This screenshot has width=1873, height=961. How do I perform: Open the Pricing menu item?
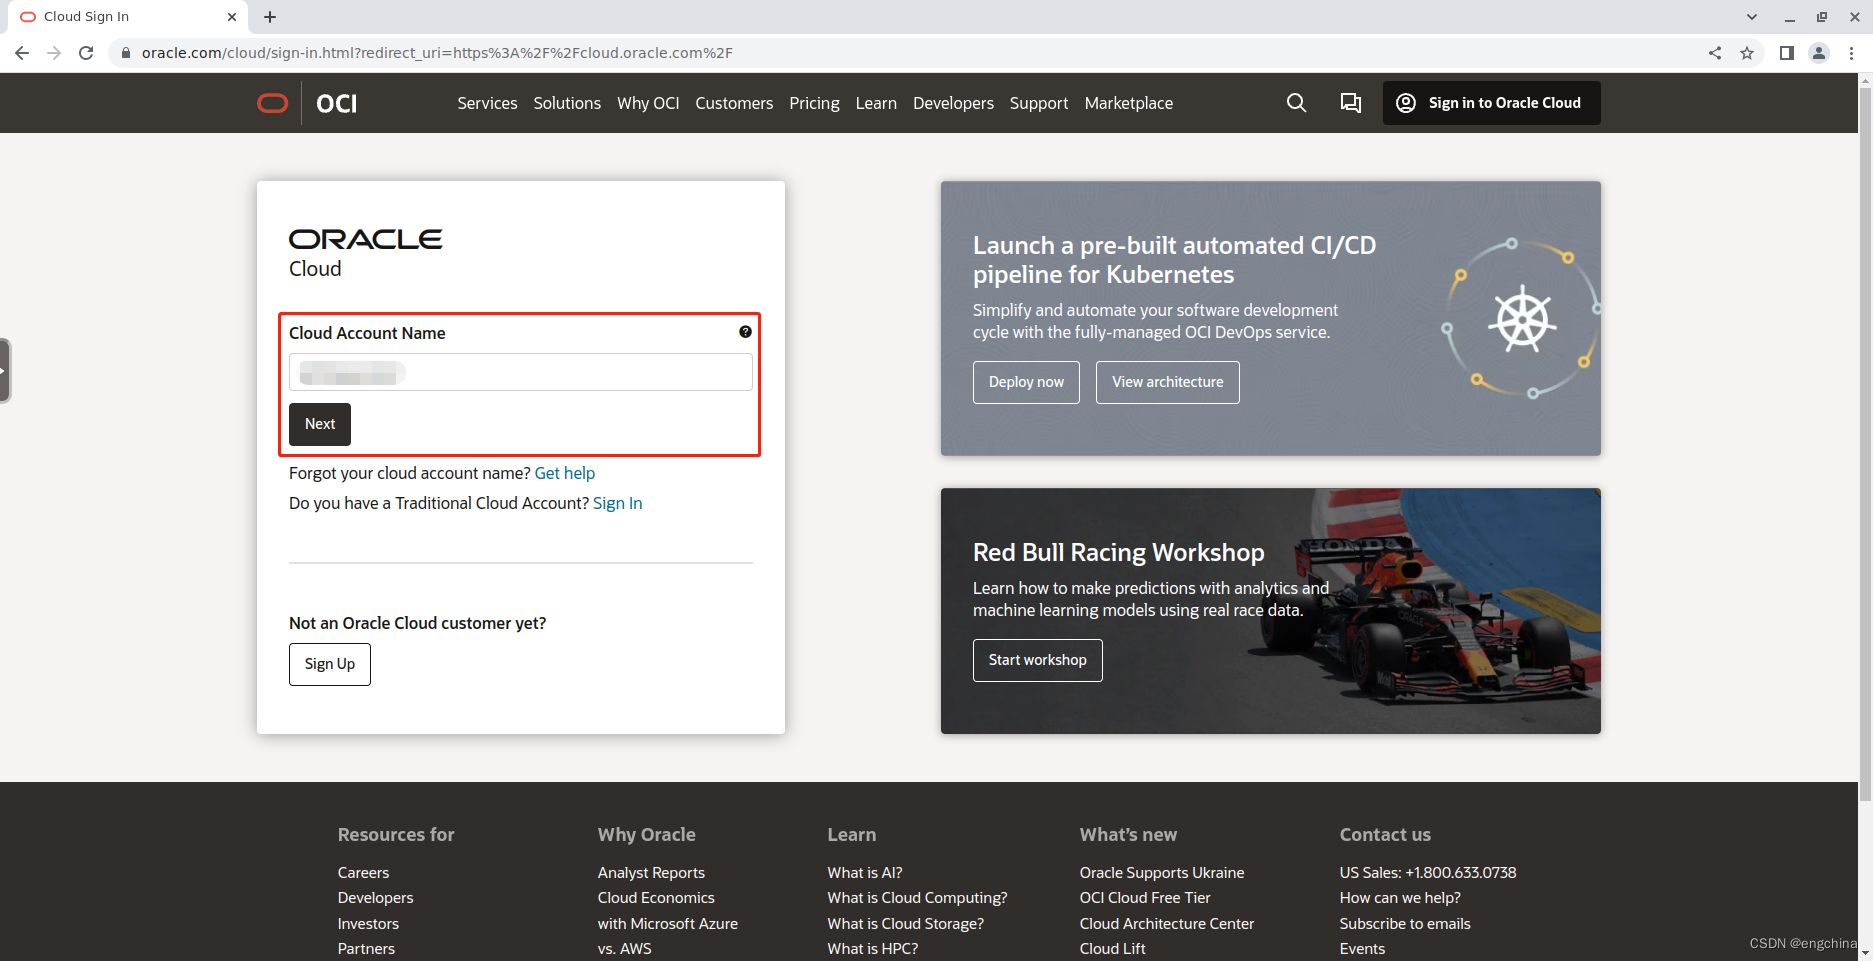[x=814, y=103]
